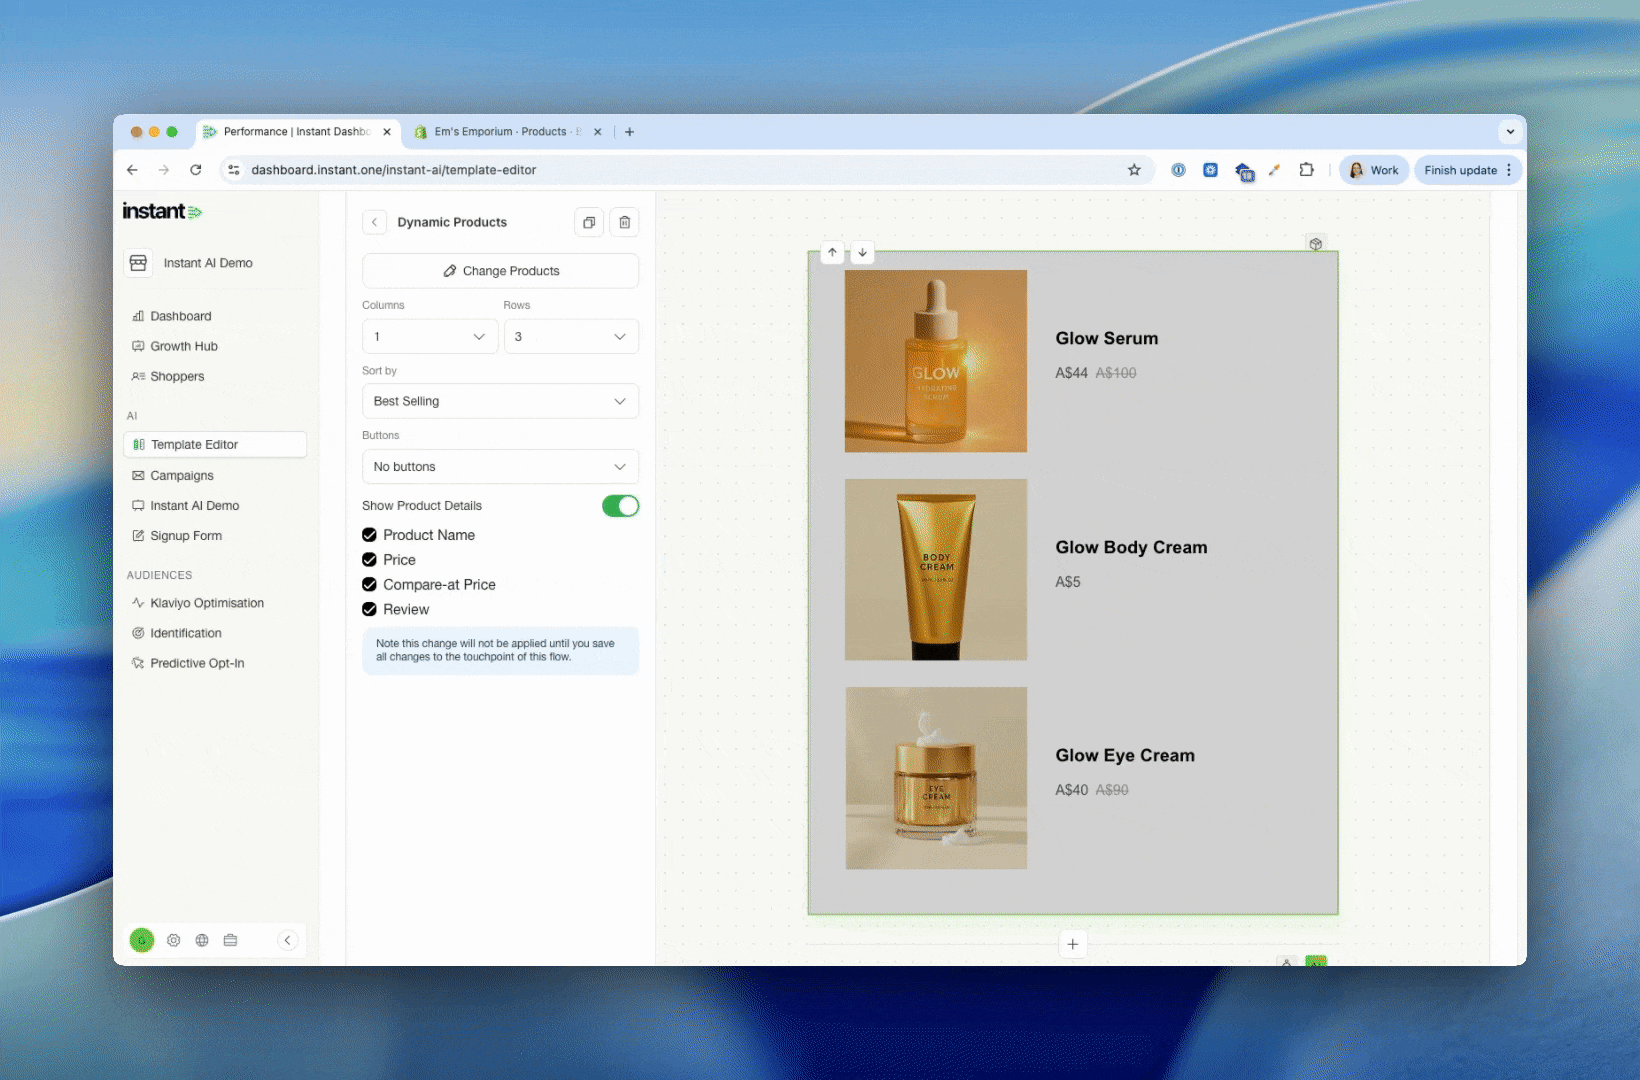Collapse the left sidebar
This screenshot has width=1640, height=1080.
click(287, 940)
